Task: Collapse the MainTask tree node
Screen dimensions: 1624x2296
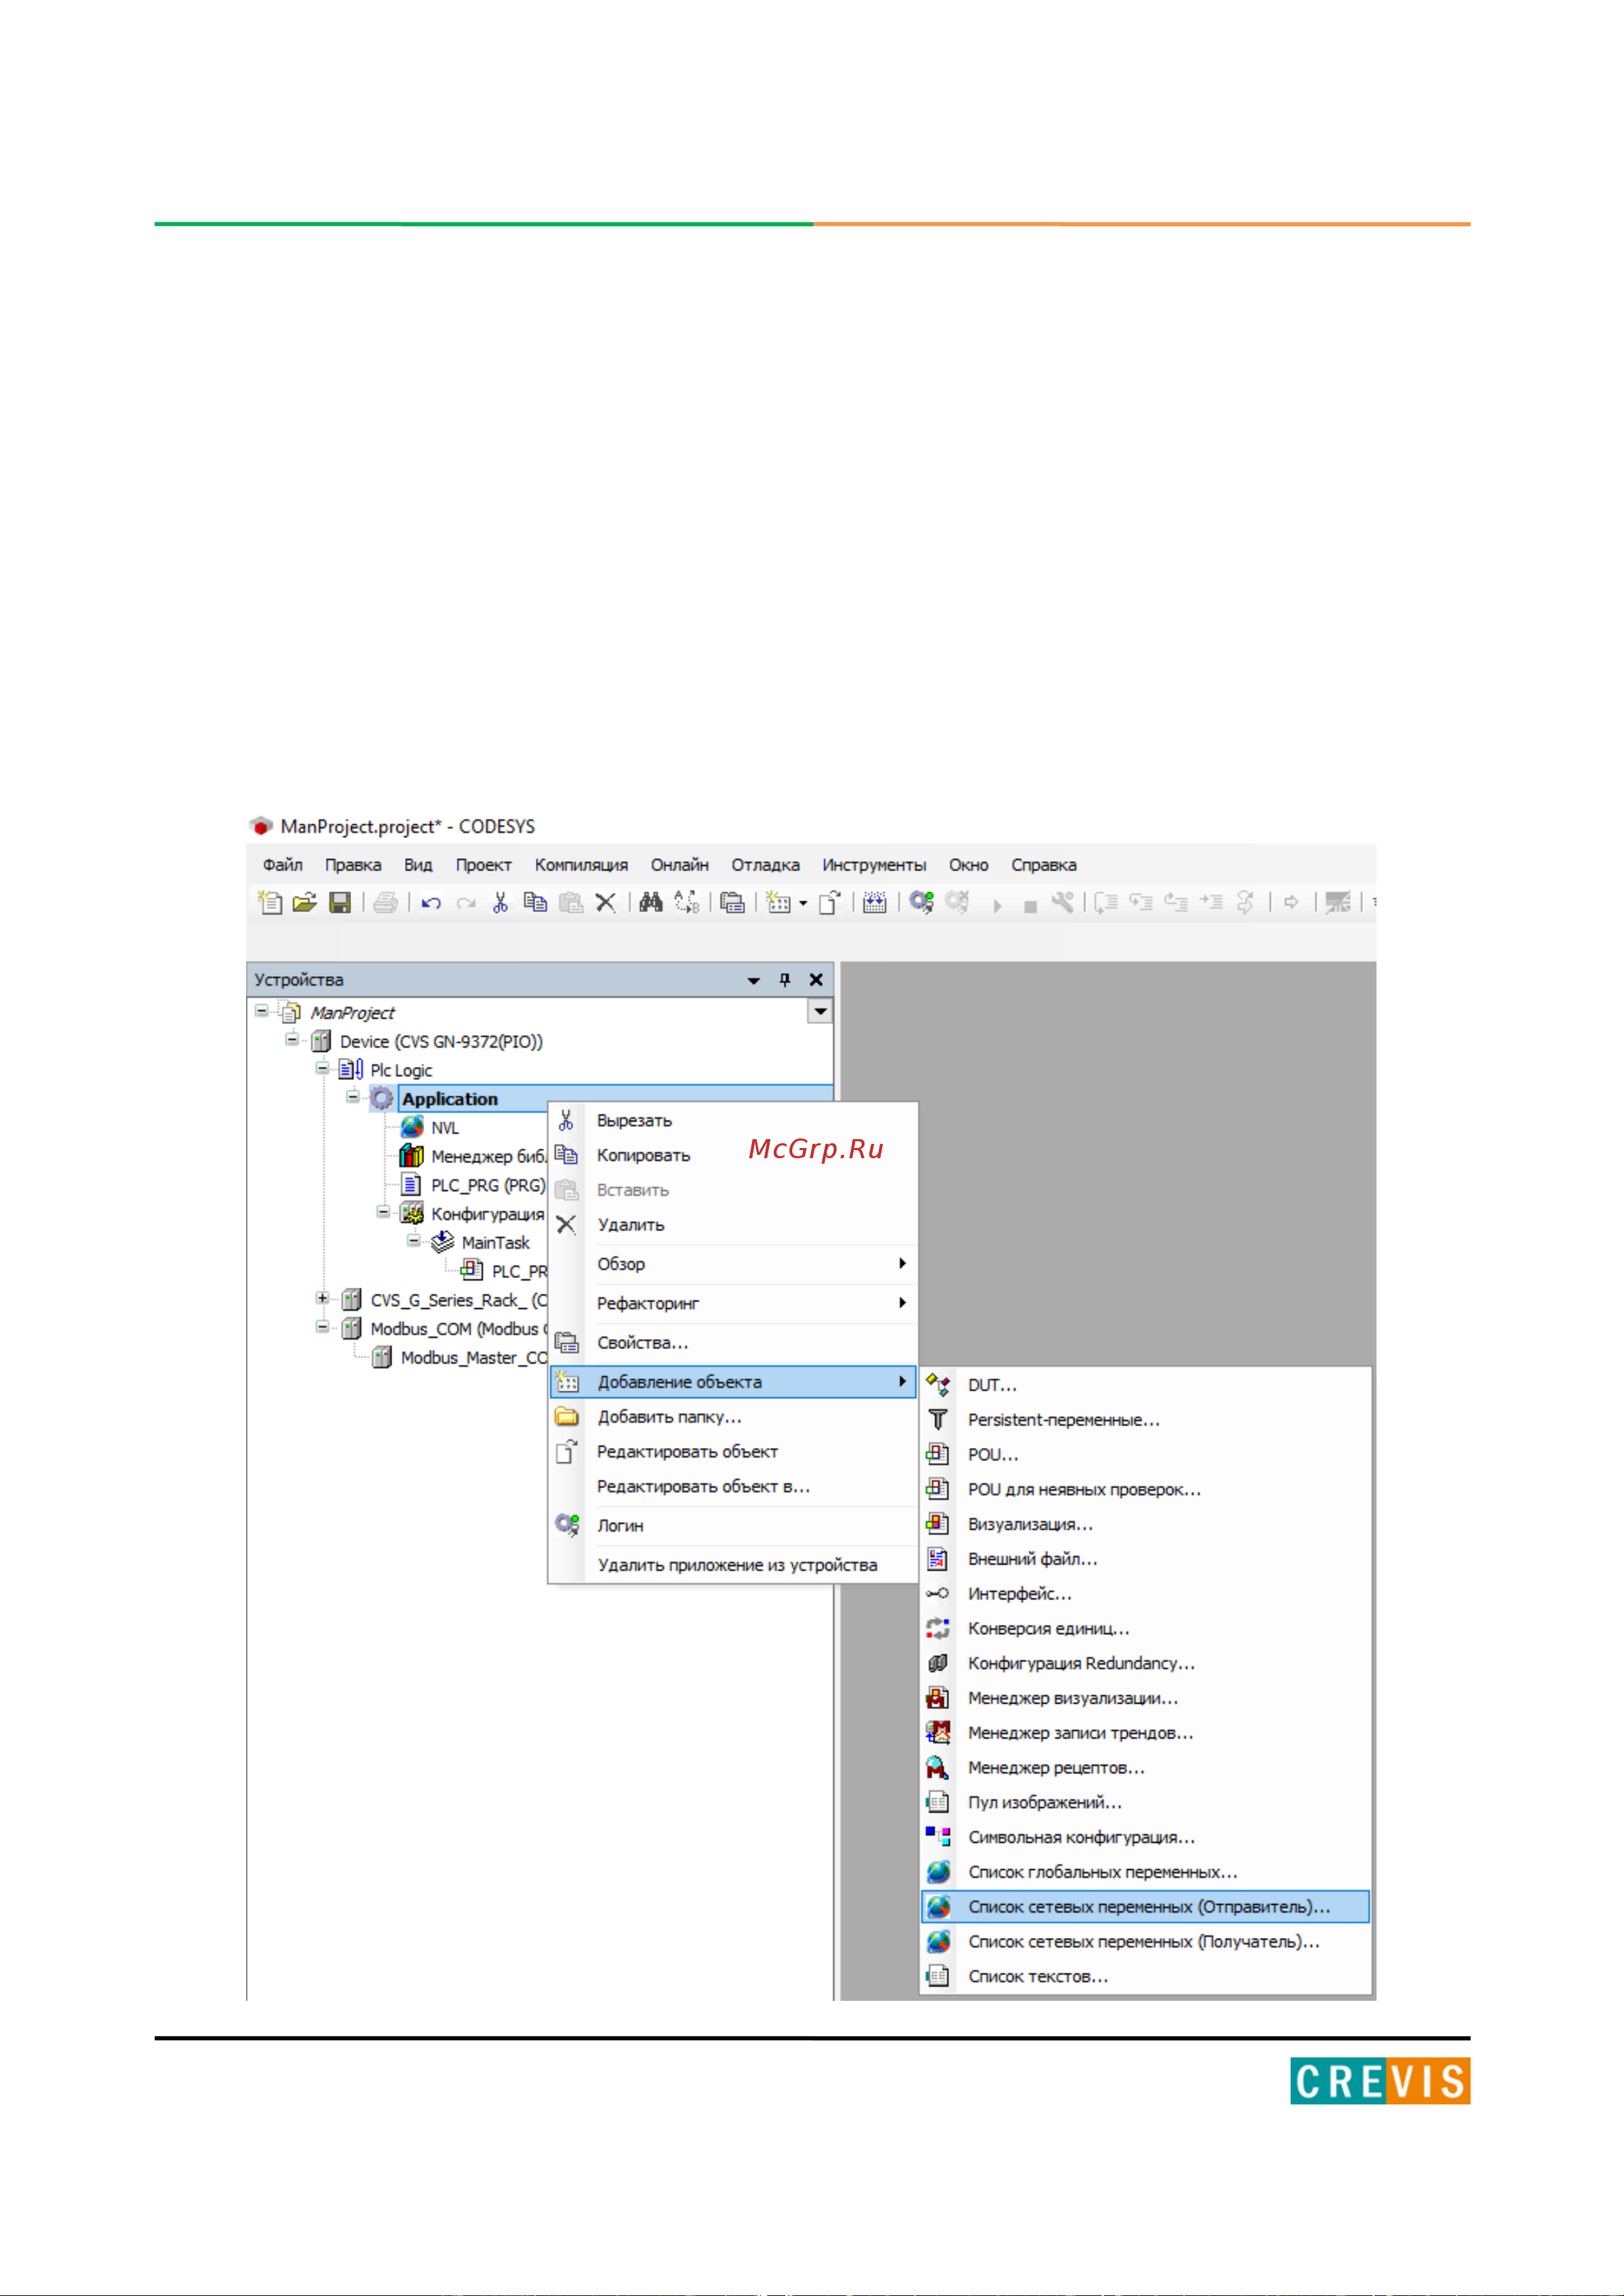Action: 414,1241
